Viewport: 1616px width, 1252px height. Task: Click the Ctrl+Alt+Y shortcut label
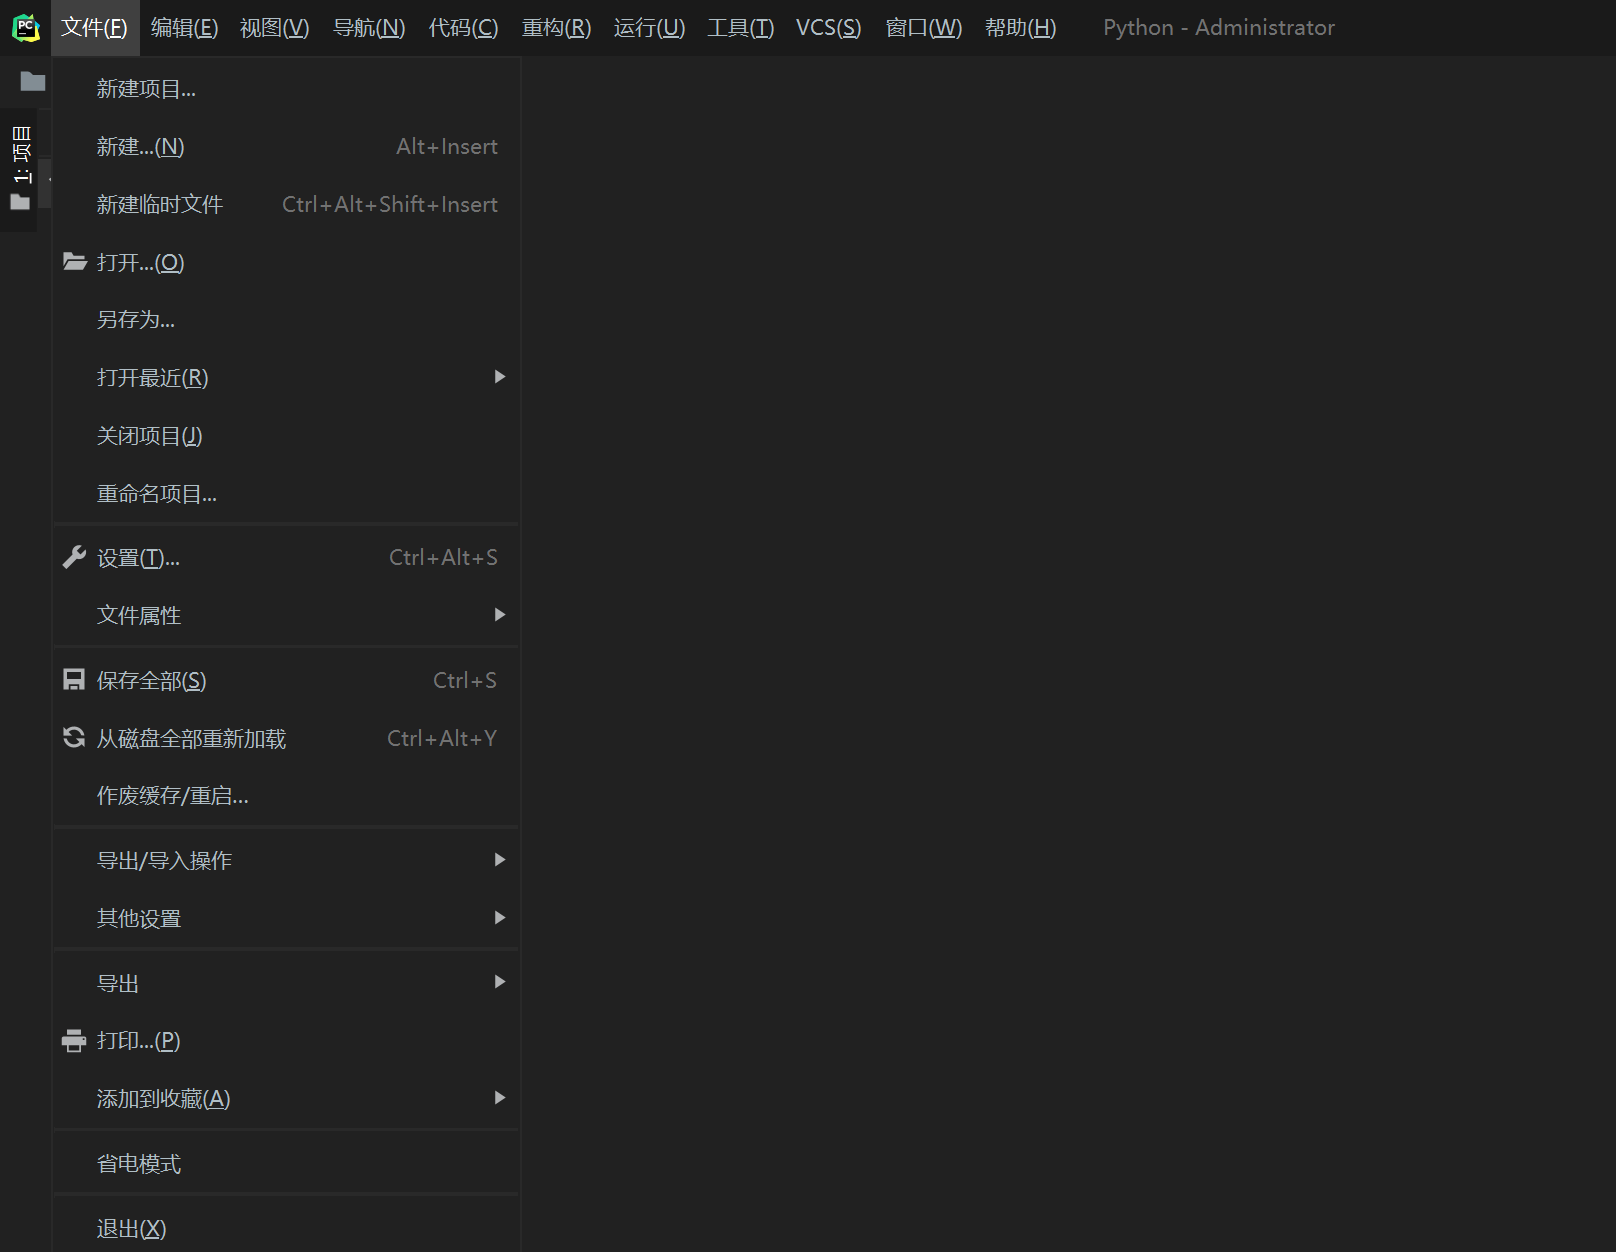point(442,738)
